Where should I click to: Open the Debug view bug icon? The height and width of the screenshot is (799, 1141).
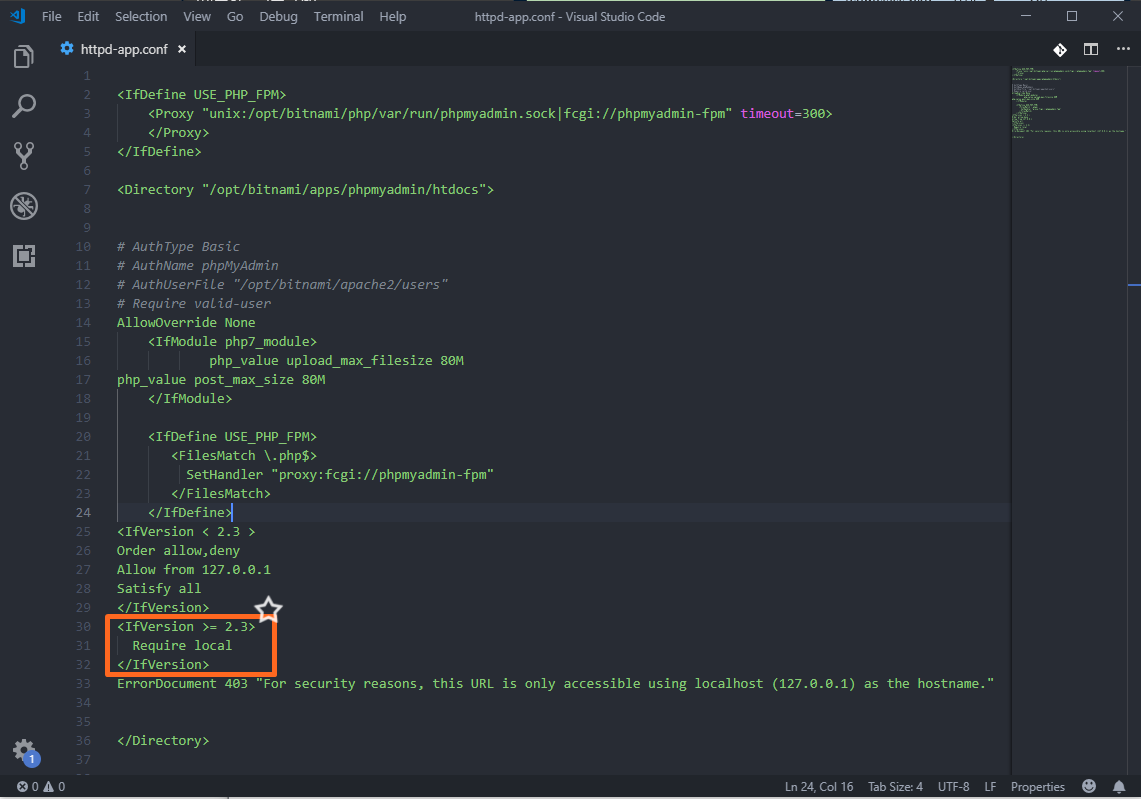point(23,206)
